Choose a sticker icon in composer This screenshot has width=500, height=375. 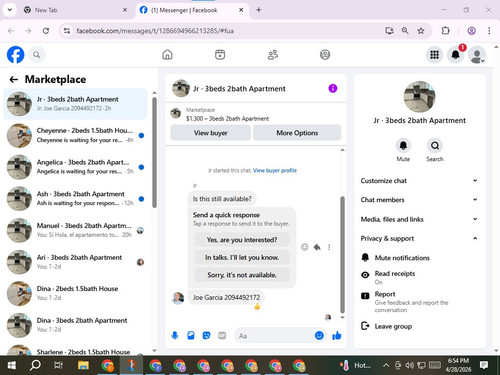pos(206,335)
